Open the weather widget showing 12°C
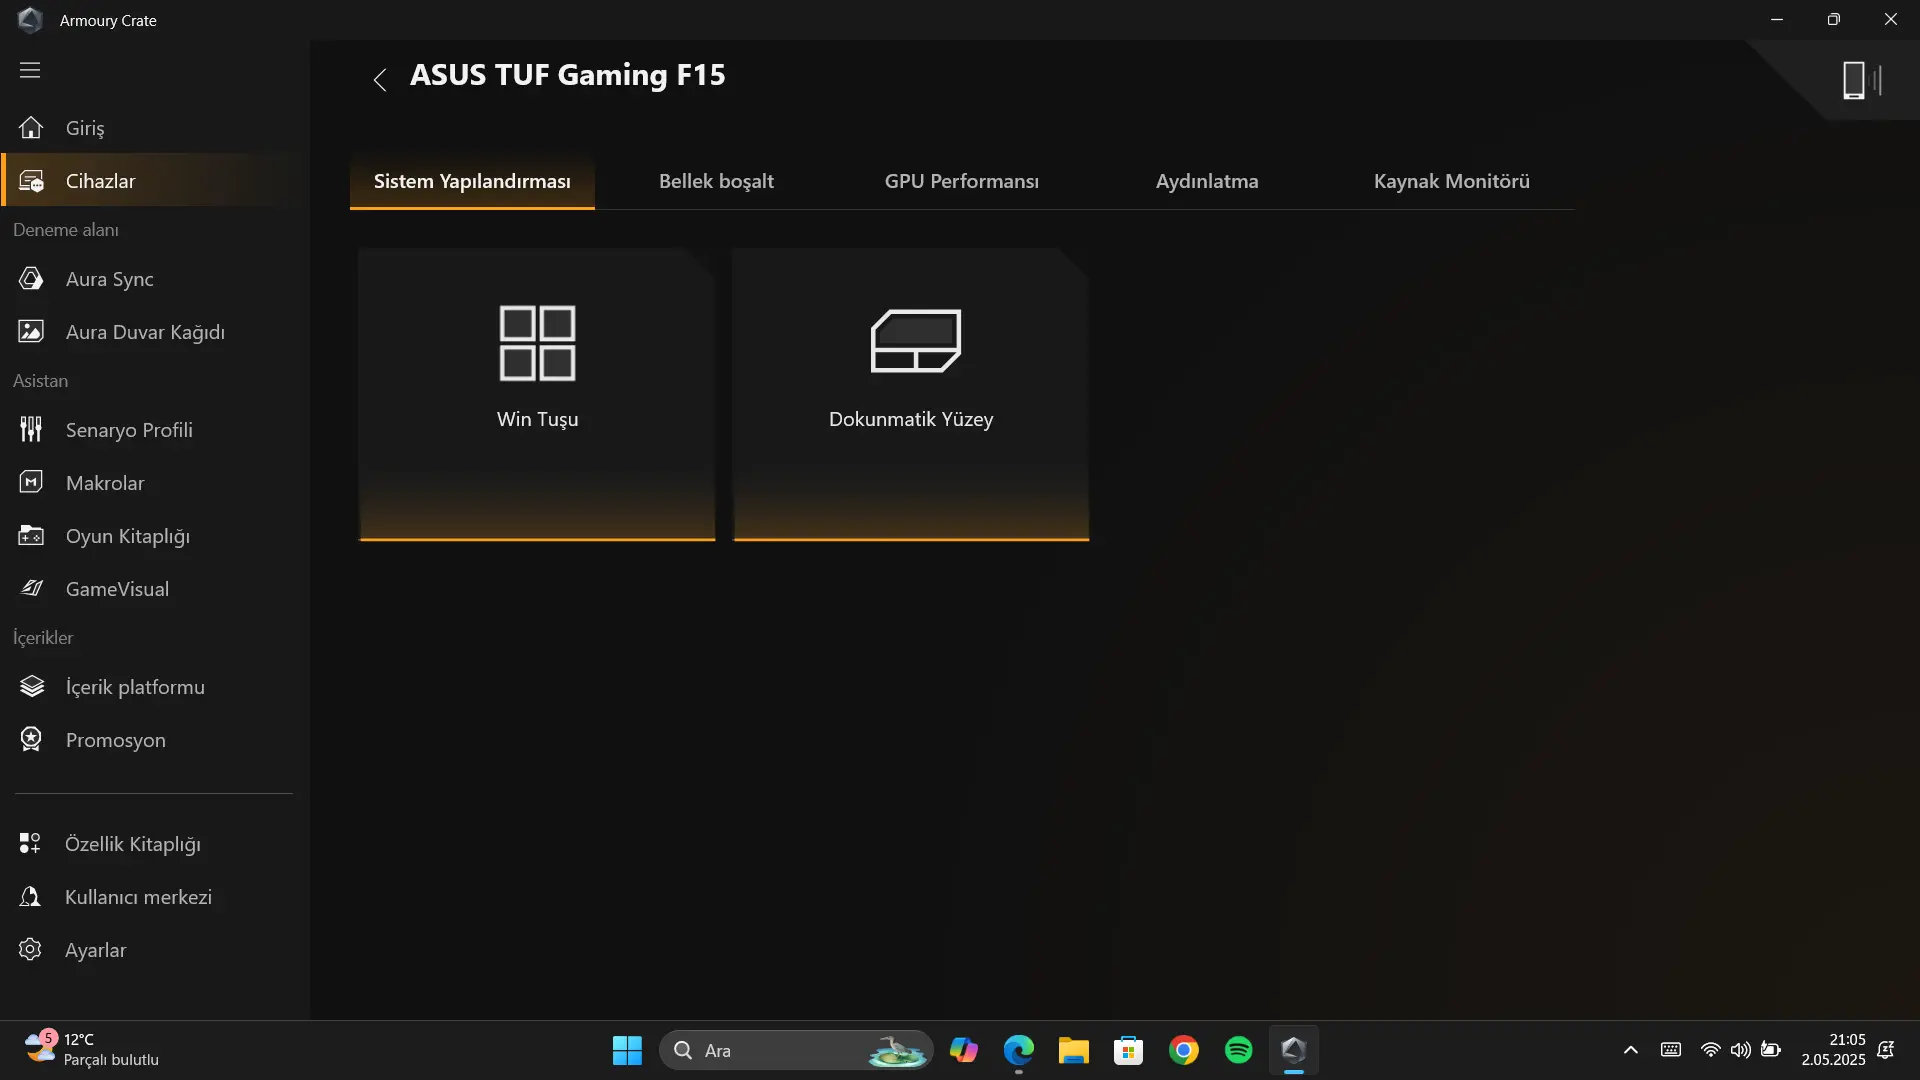This screenshot has width=1920, height=1080. [x=92, y=1050]
